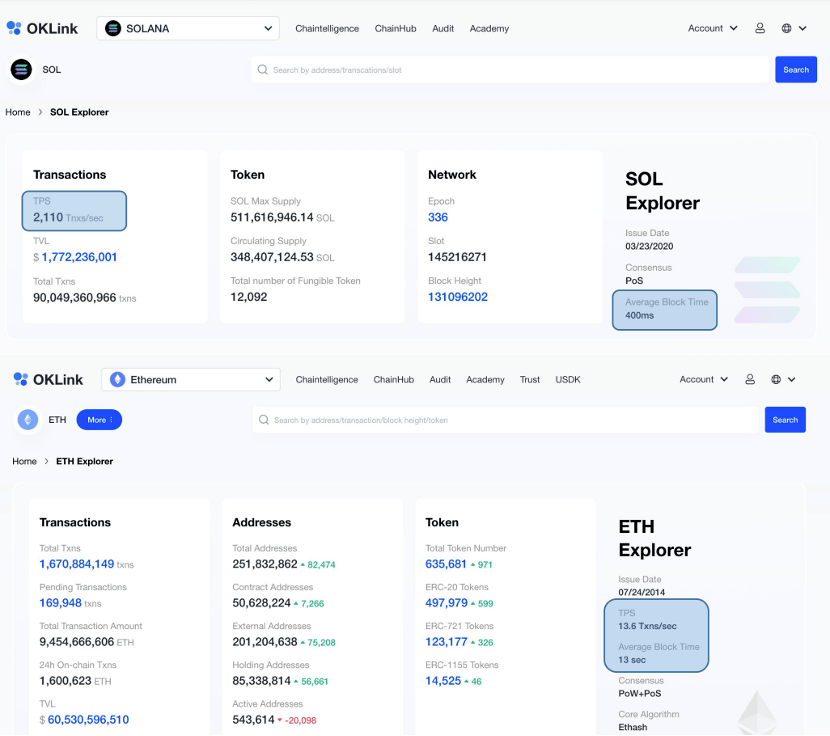Click the Block Height 131096202 link

[x=458, y=297]
